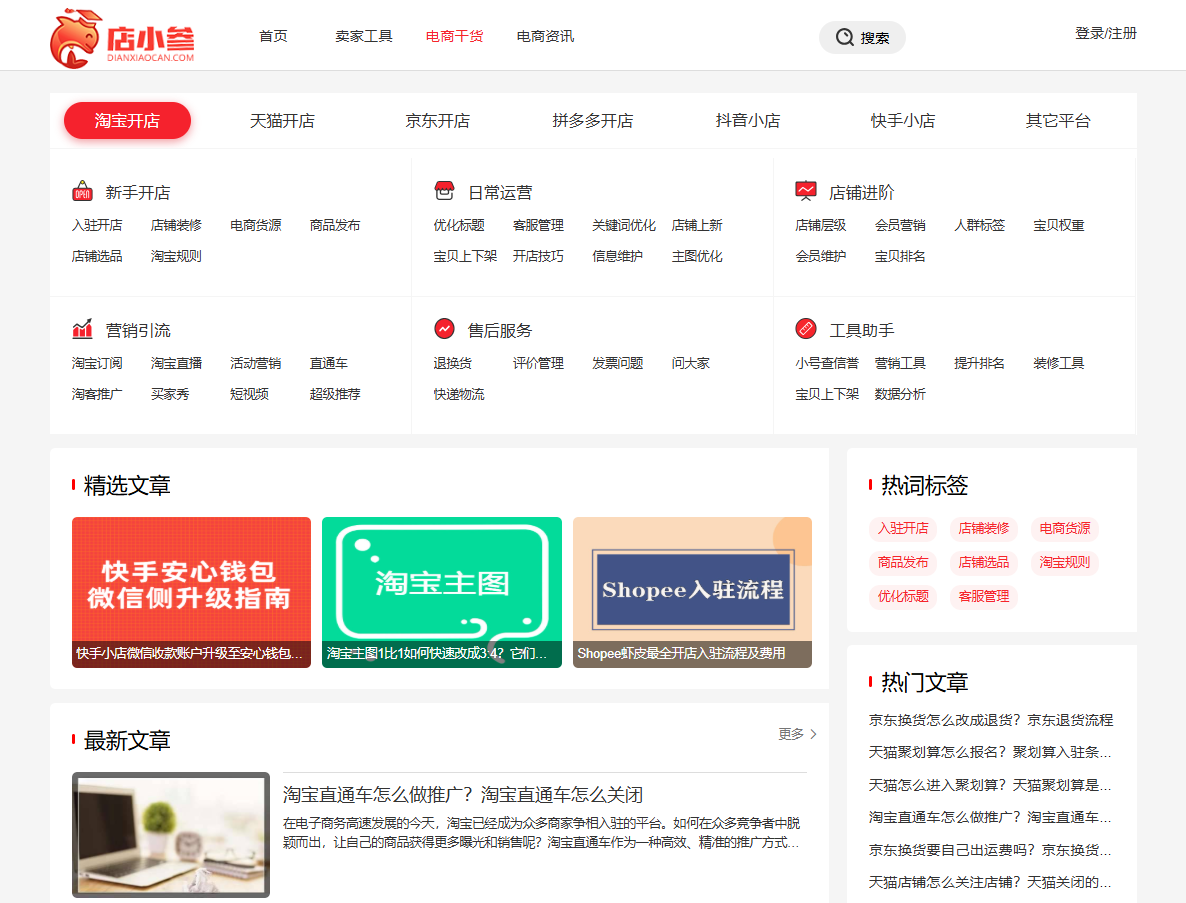Open 电商资讯 in the top navigation

pyautogui.click(x=545, y=36)
